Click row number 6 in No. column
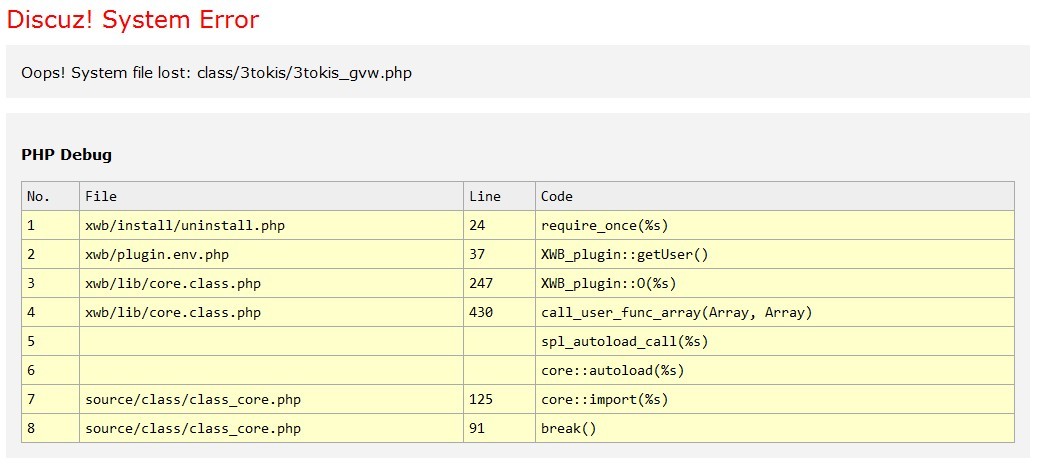 [x=50, y=370]
